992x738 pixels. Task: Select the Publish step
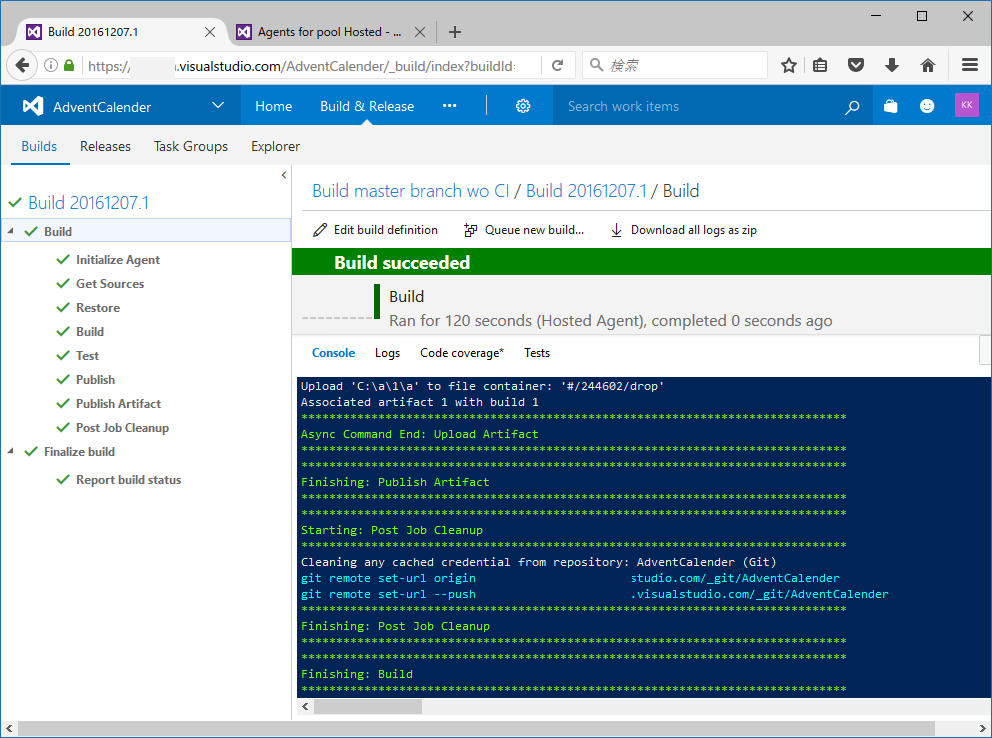tap(96, 380)
